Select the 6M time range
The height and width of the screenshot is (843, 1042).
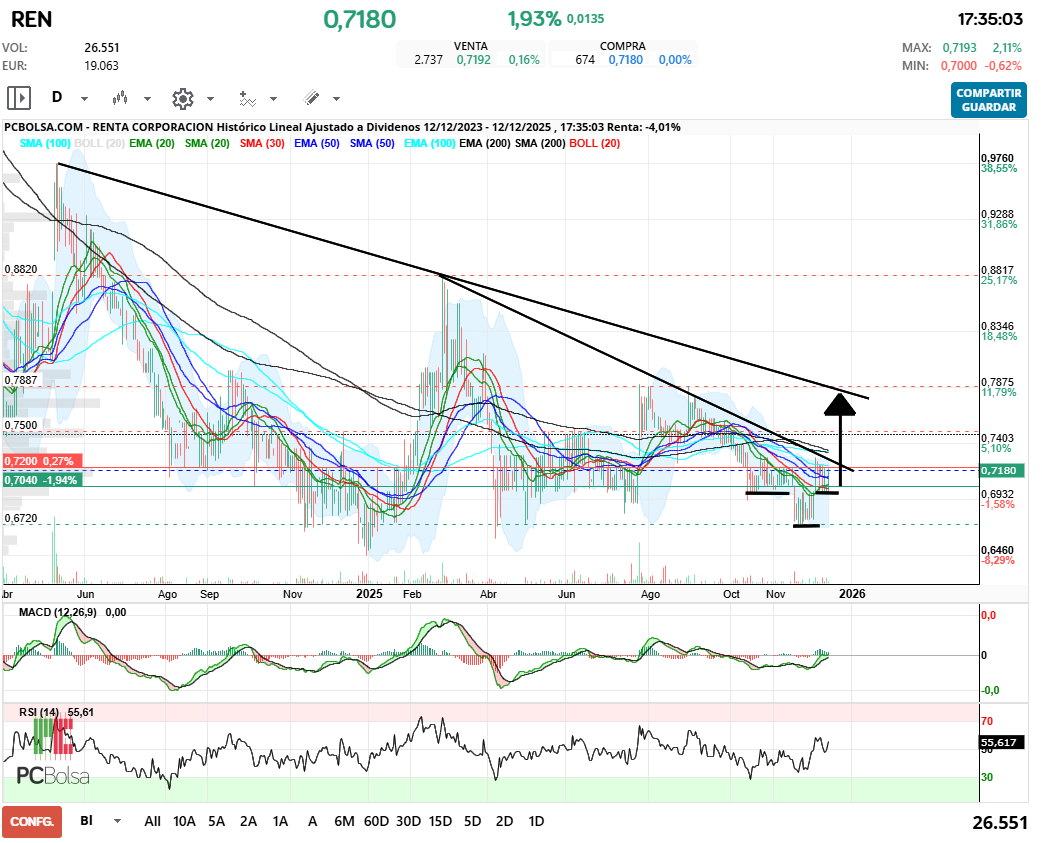pos(344,821)
